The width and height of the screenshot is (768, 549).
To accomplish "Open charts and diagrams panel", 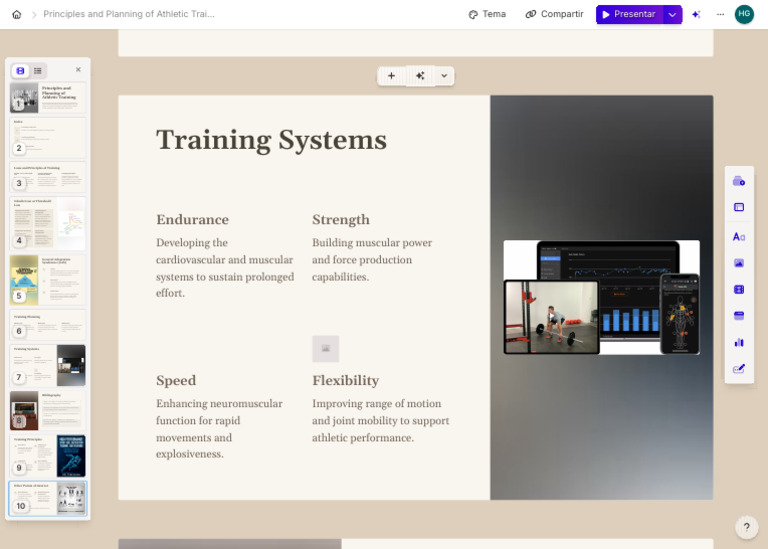I will [x=739, y=342].
